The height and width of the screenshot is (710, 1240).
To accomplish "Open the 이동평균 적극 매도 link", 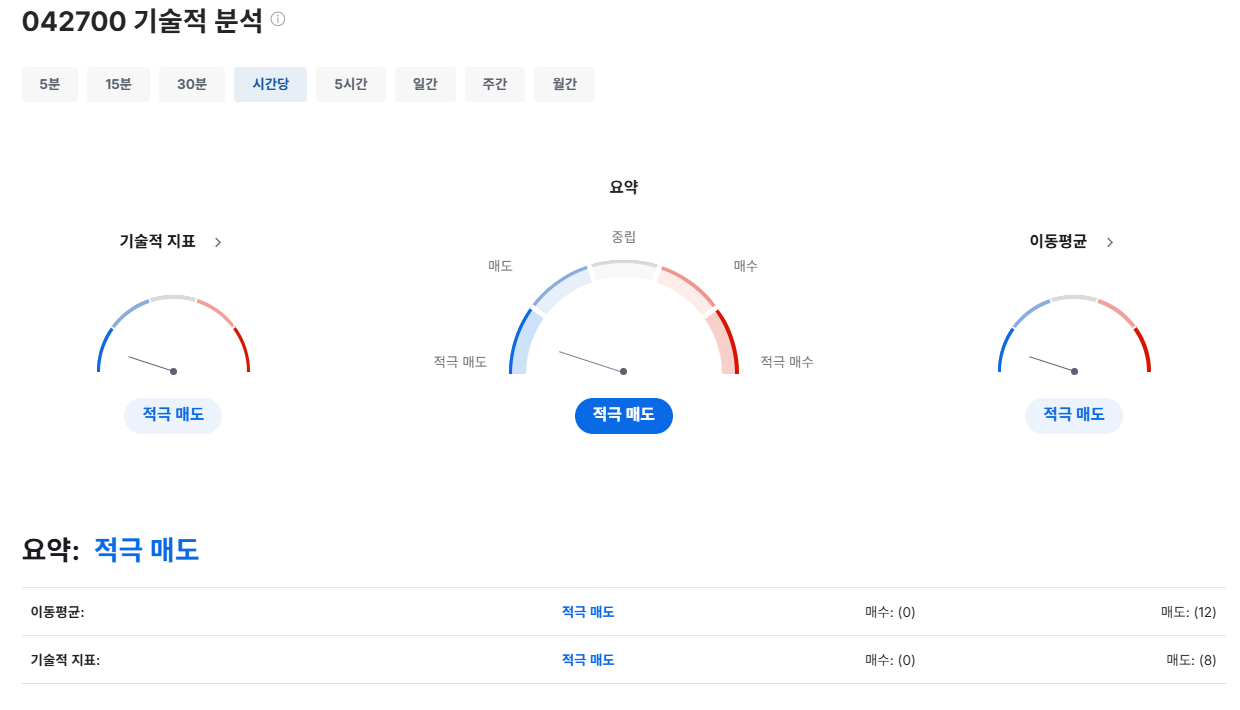I will [587, 611].
